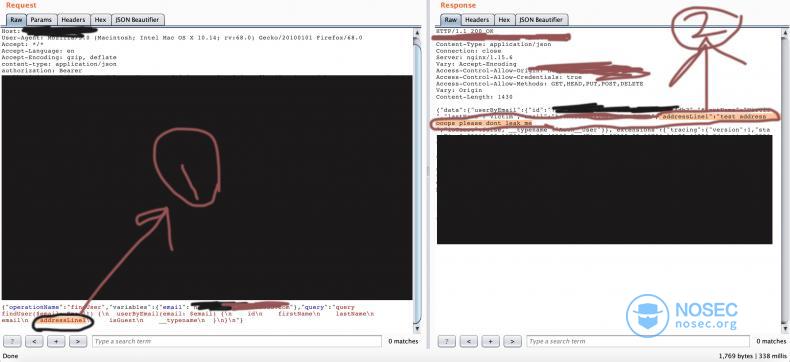Select the Response Raw tab
The image size is (790, 362).
click(450, 20)
